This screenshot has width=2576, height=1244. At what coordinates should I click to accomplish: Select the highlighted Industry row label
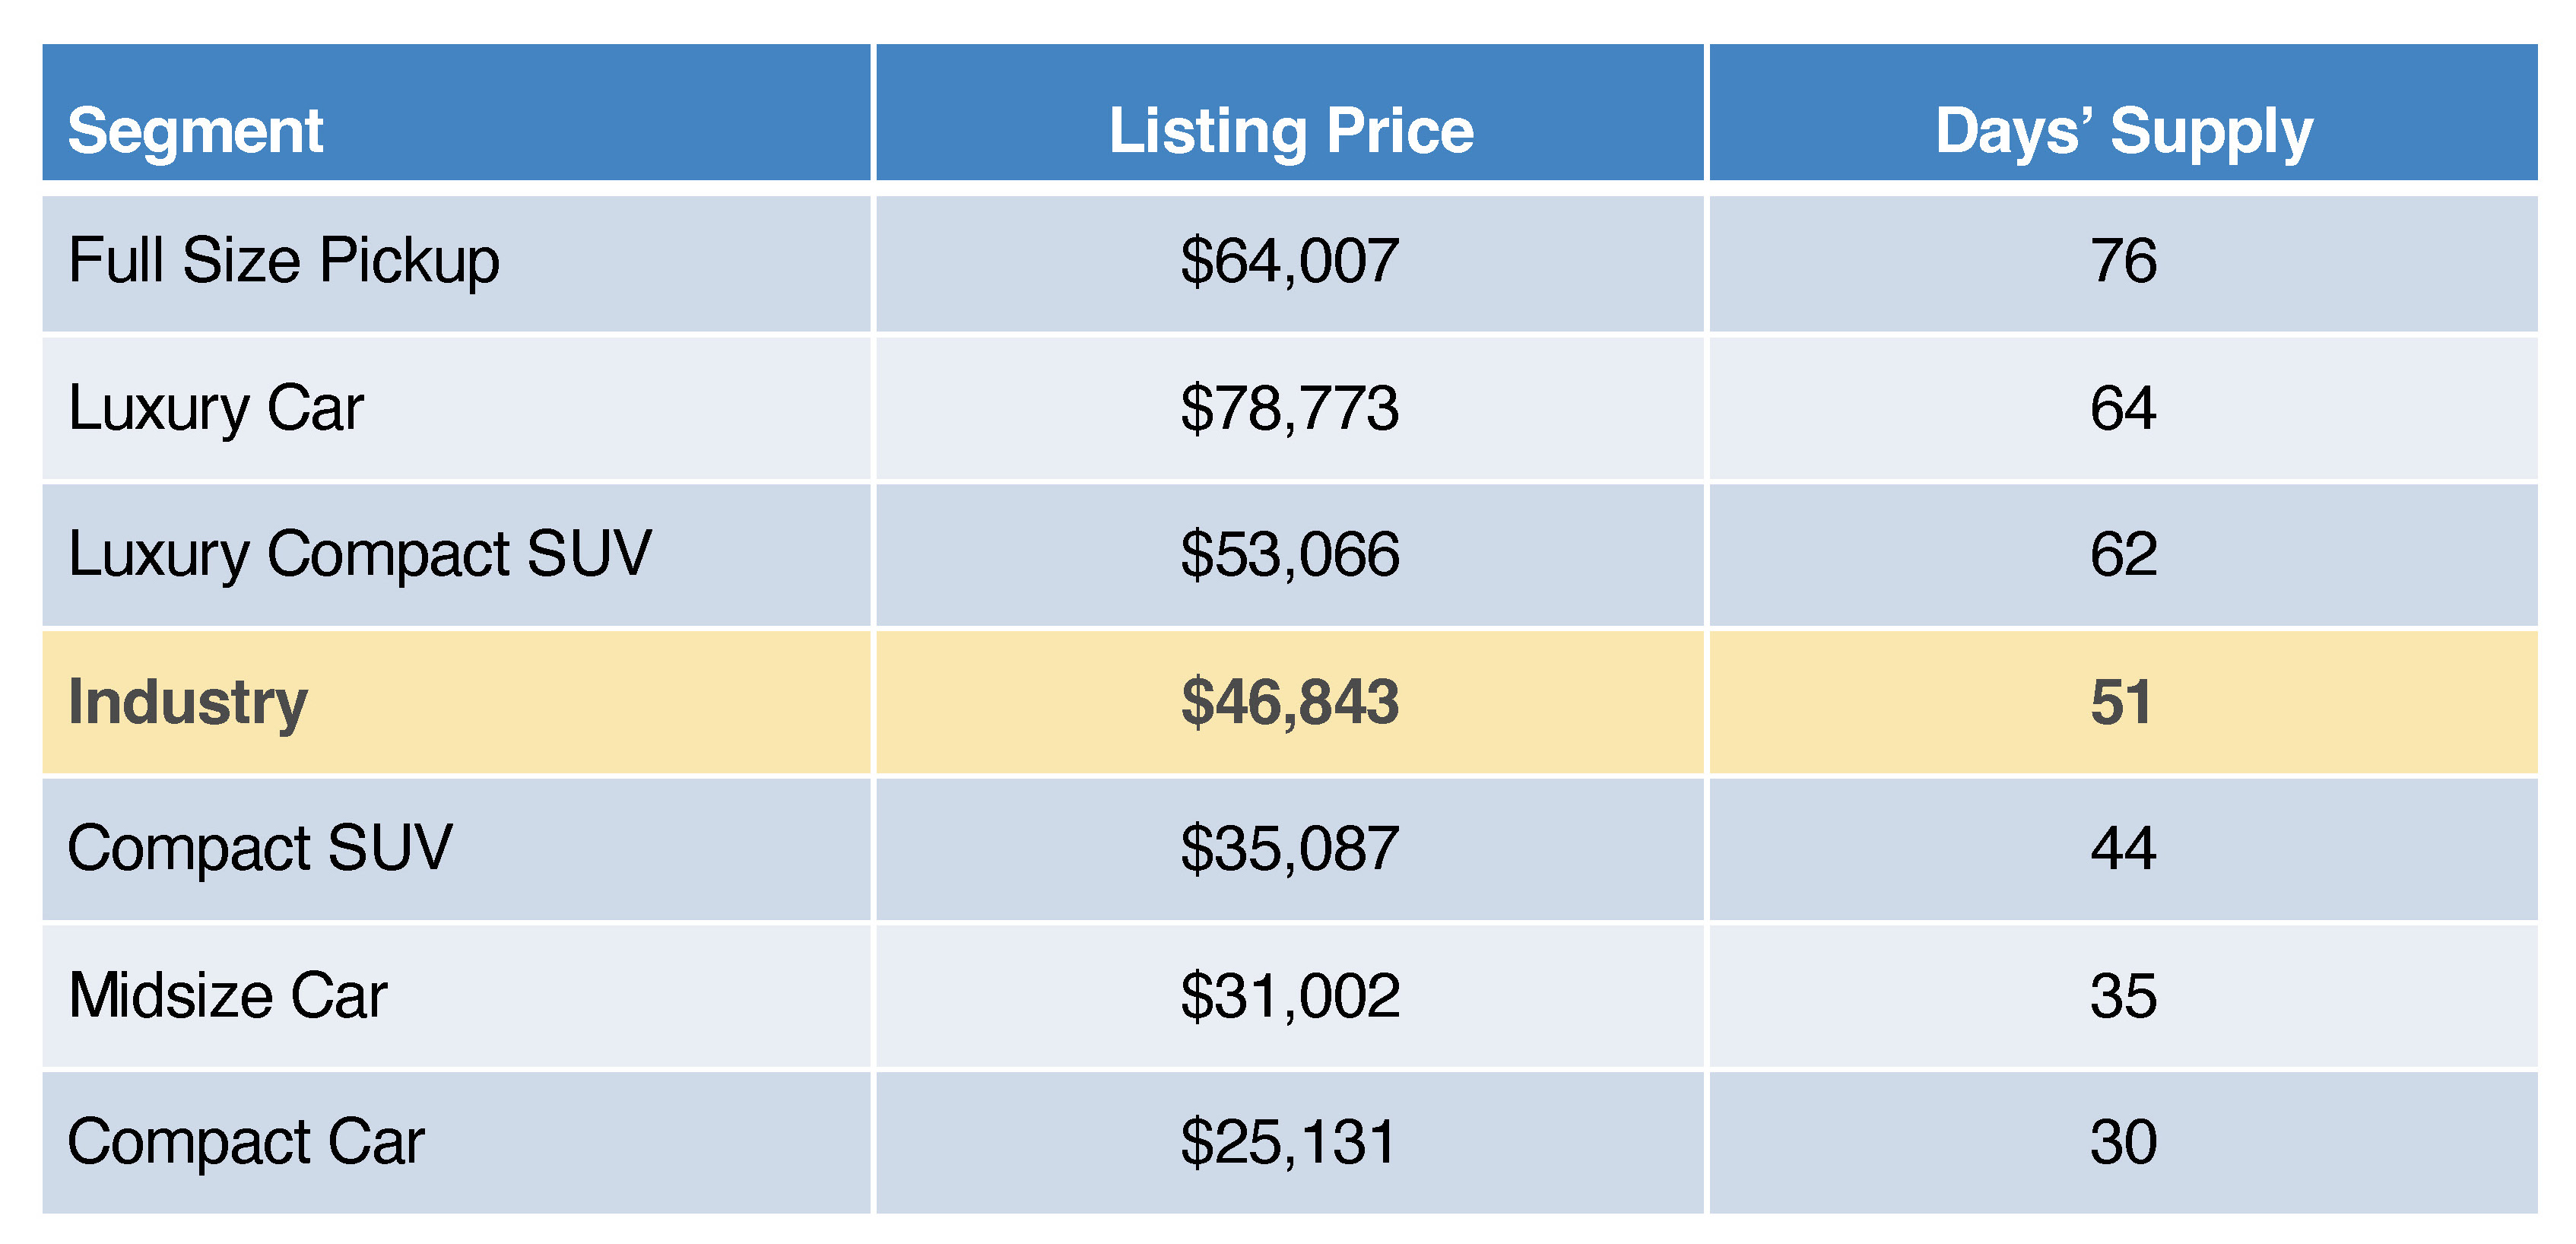[x=188, y=702]
